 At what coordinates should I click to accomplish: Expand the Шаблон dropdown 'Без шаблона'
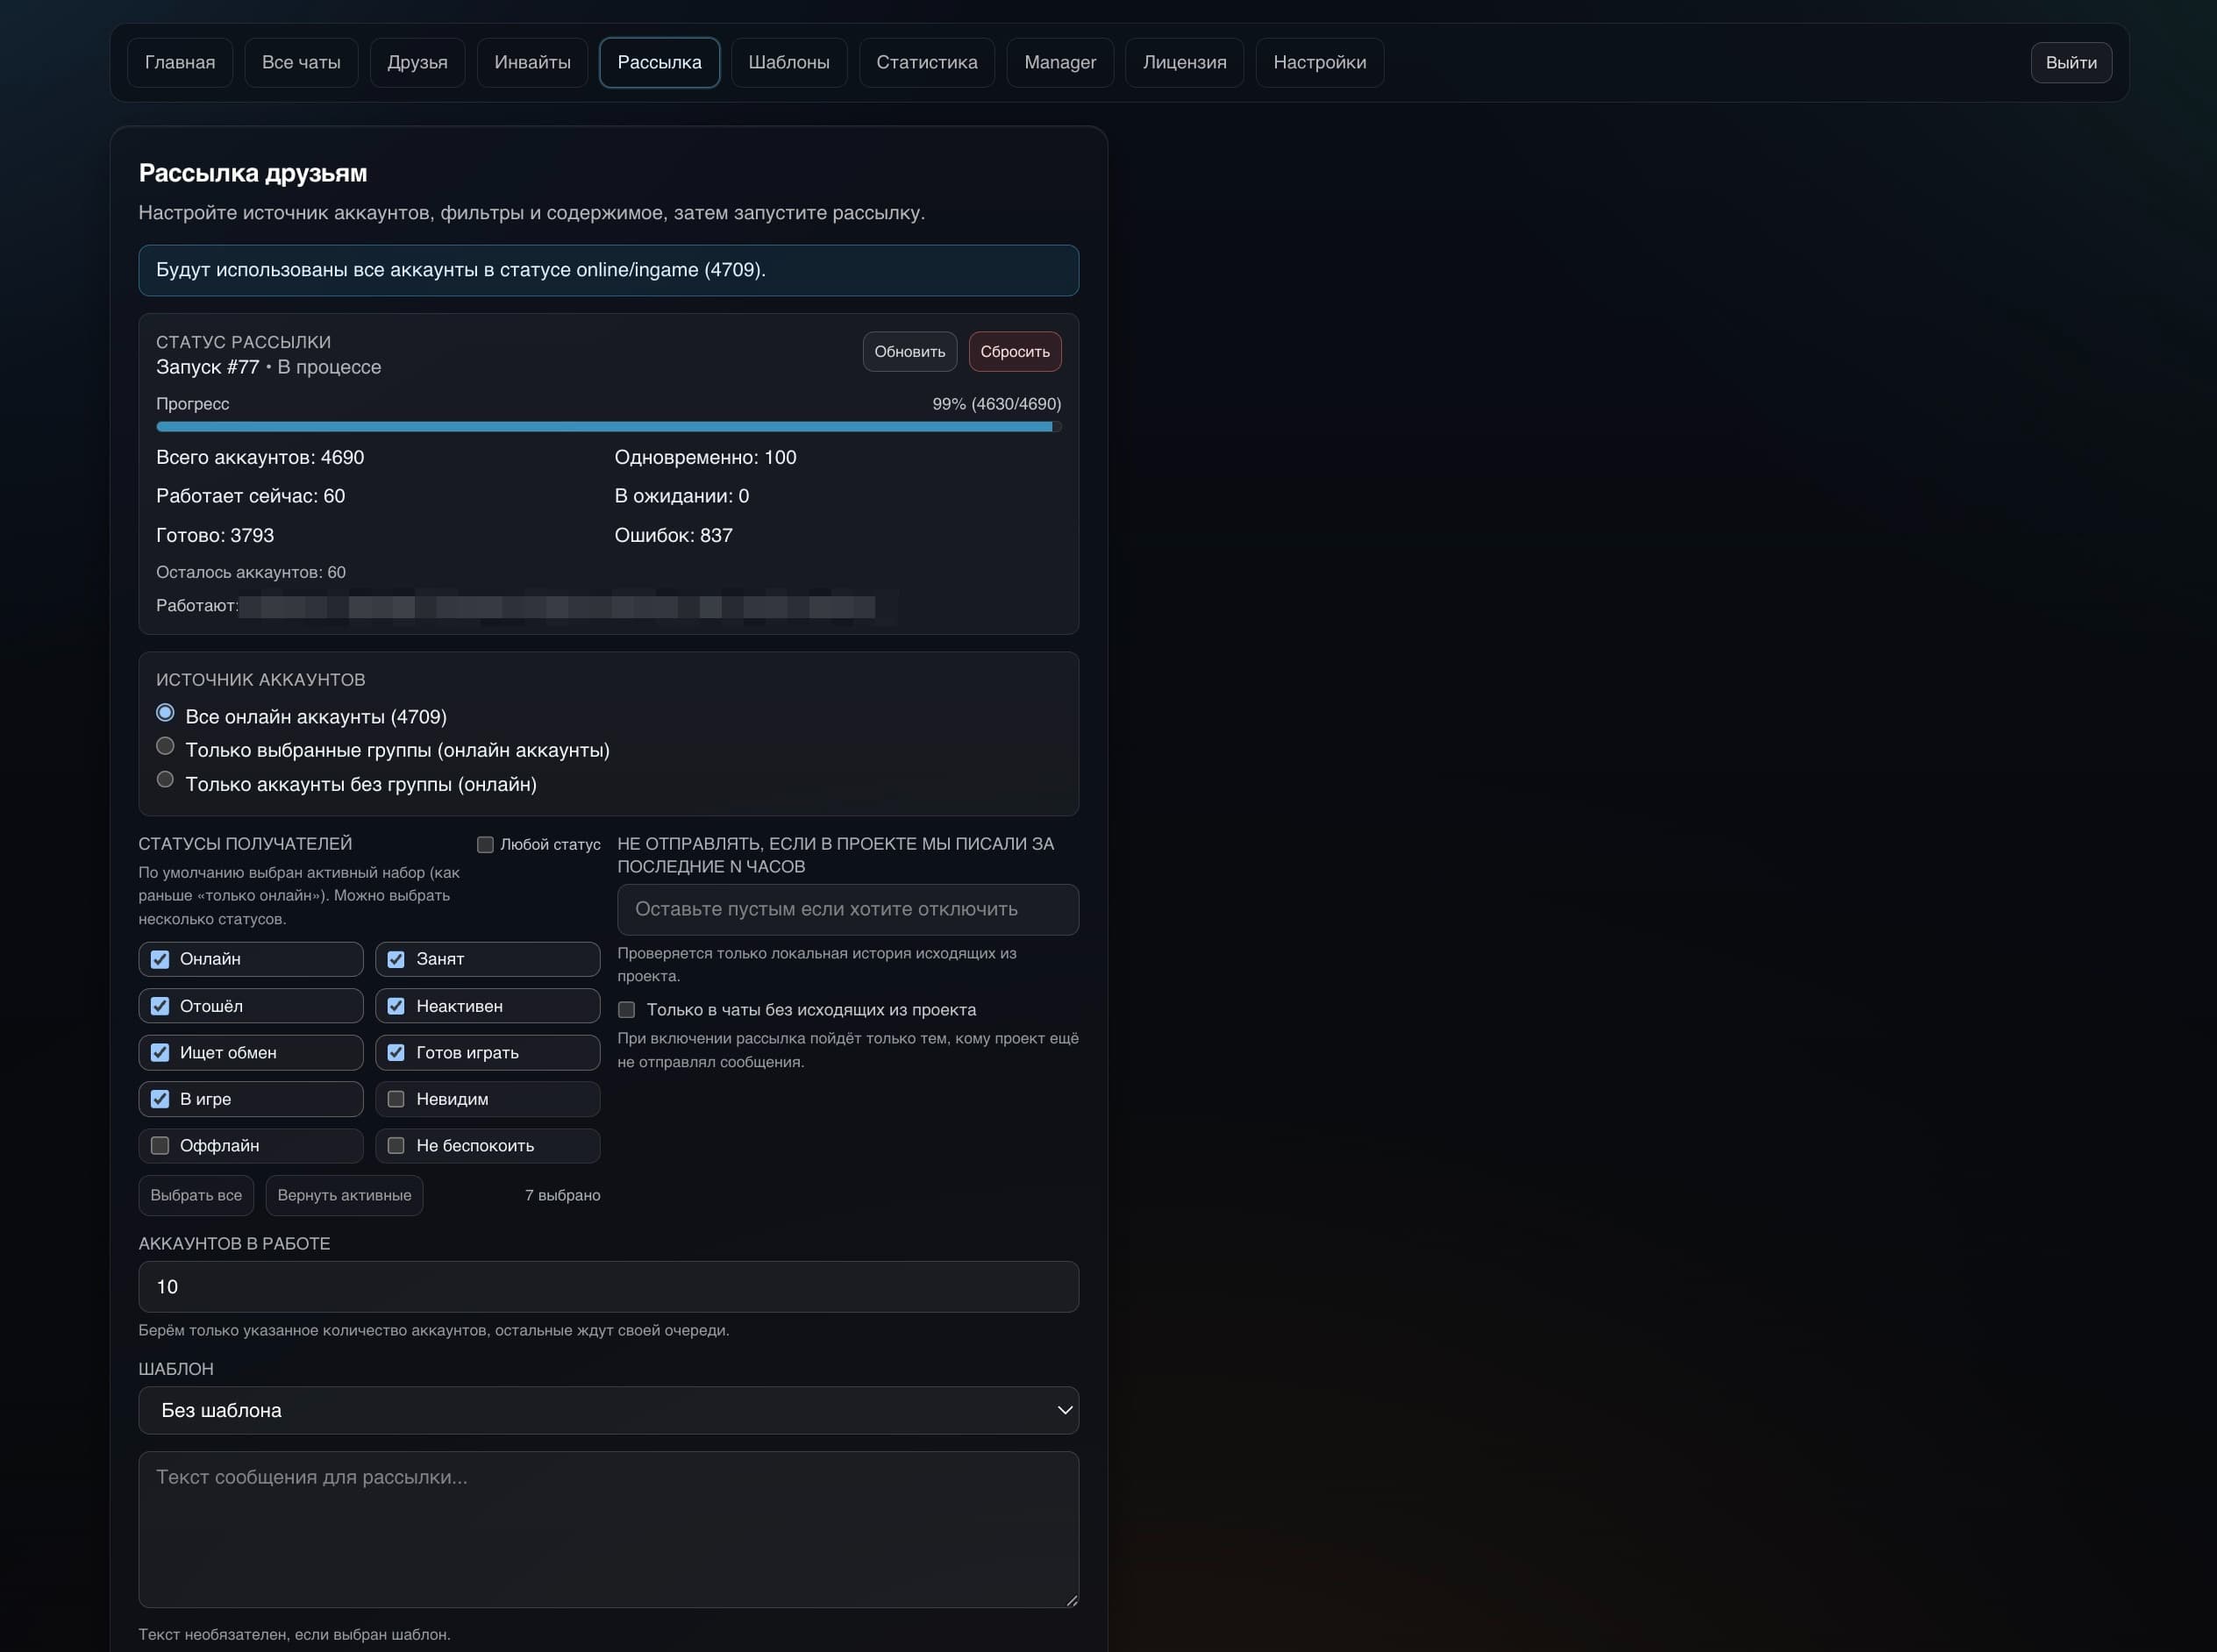tap(608, 1410)
